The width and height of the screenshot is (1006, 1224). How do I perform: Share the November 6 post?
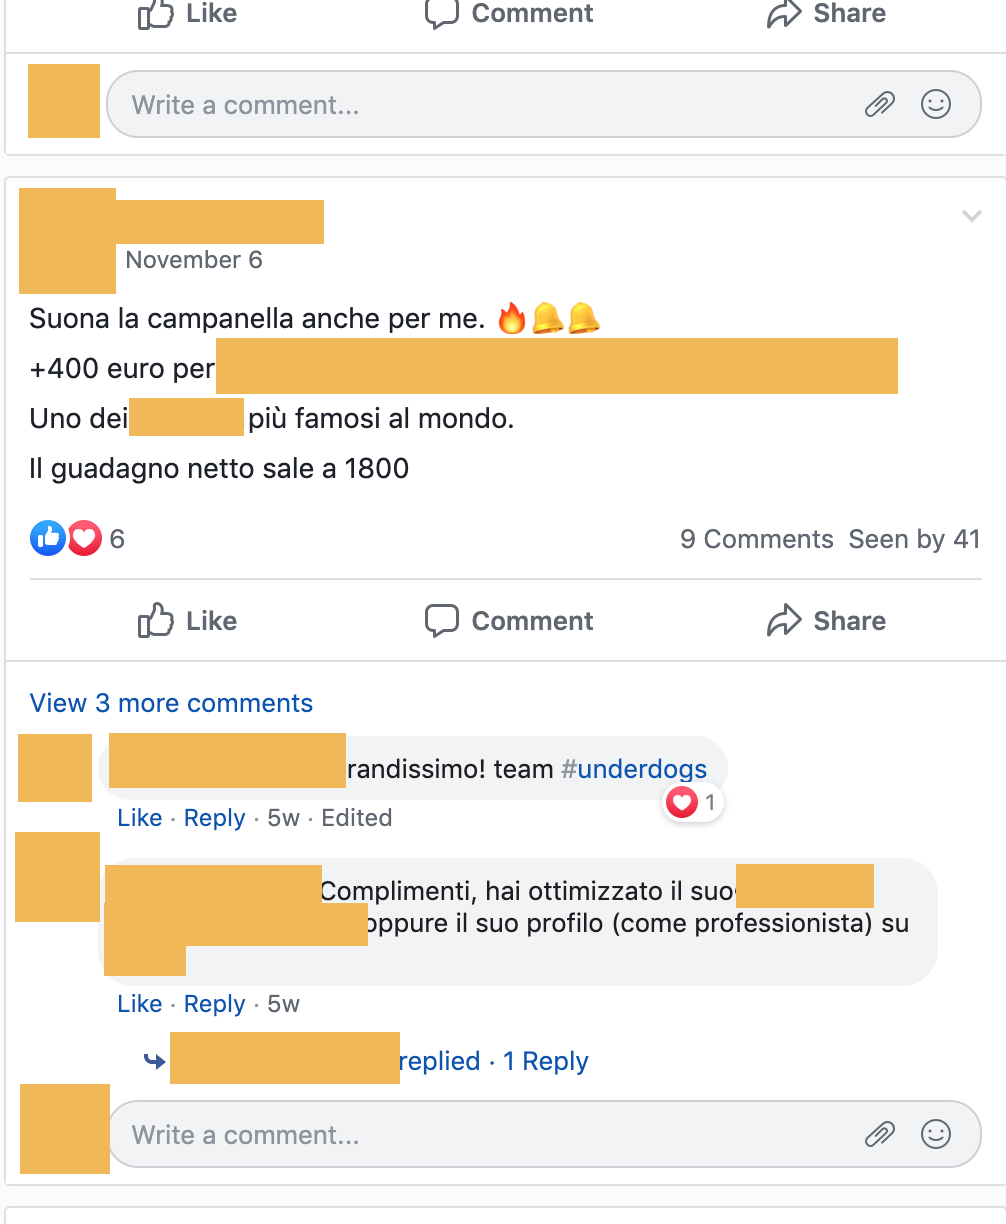tap(826, 621)
